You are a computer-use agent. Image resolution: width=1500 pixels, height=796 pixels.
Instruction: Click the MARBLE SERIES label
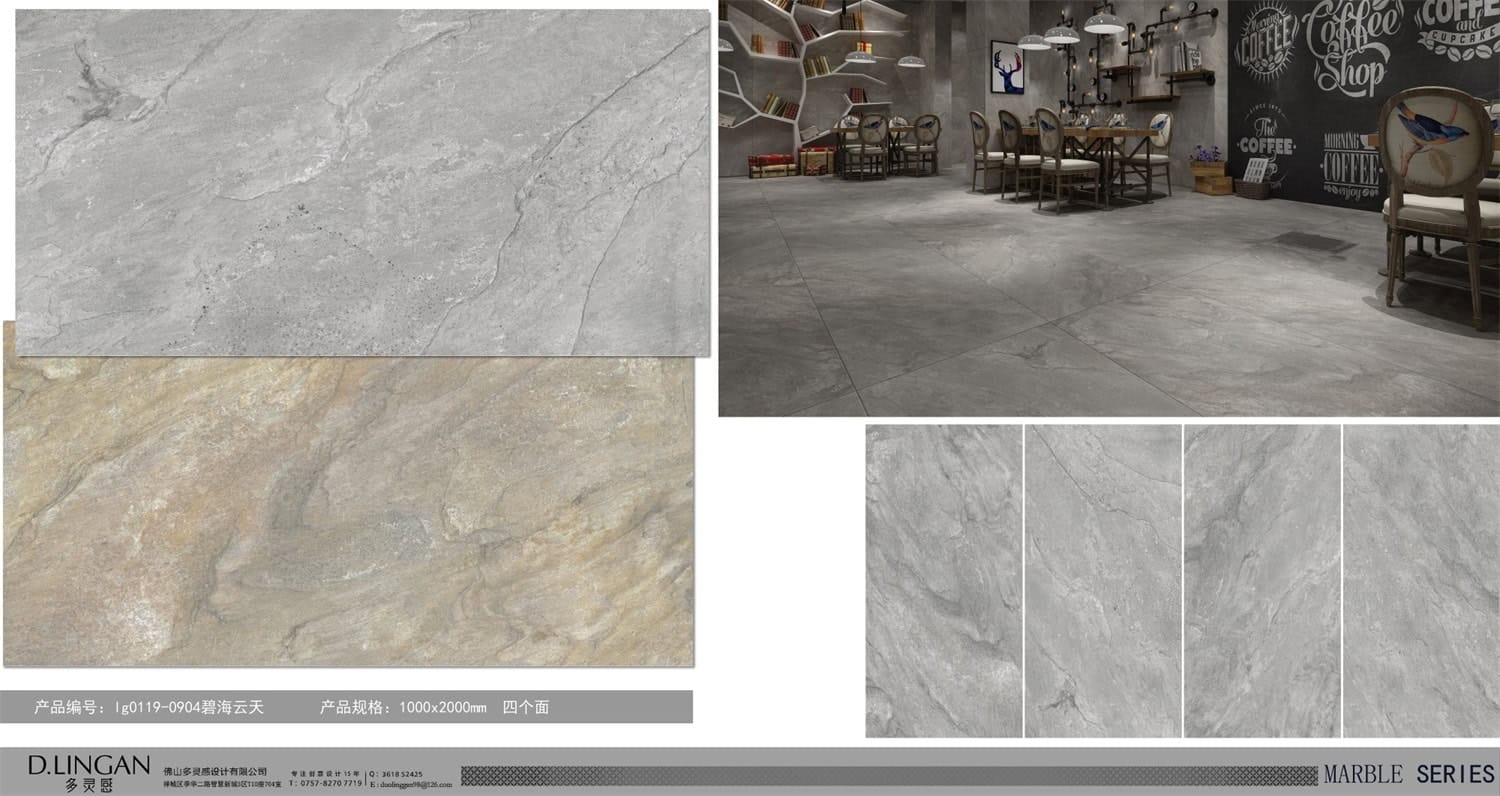[x=1408, y=774]
